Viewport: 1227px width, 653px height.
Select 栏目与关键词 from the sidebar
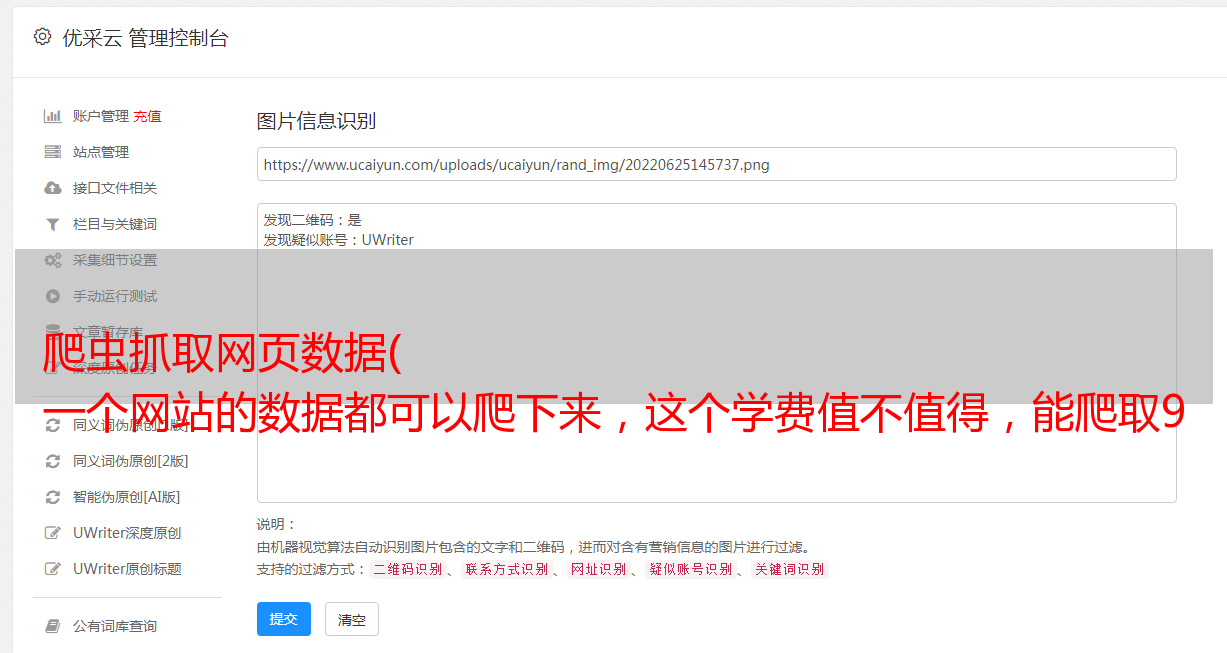click(x=115, y=224)
